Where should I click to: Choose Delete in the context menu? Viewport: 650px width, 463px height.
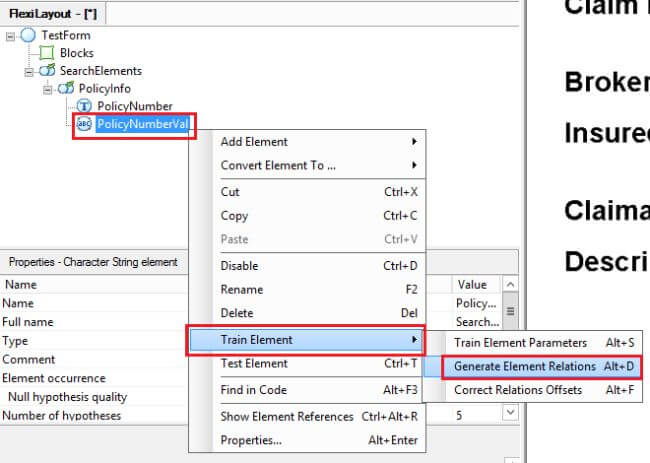pos(307,313)
